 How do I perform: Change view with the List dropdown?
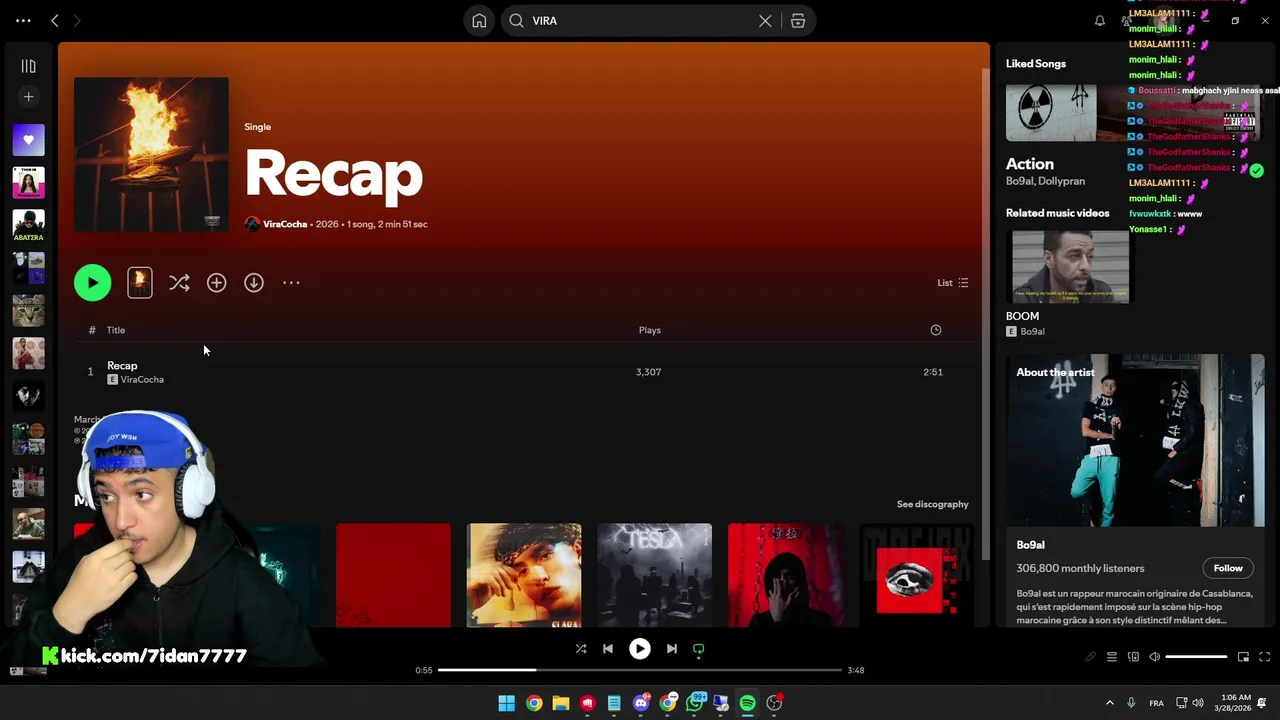[952, 283]
